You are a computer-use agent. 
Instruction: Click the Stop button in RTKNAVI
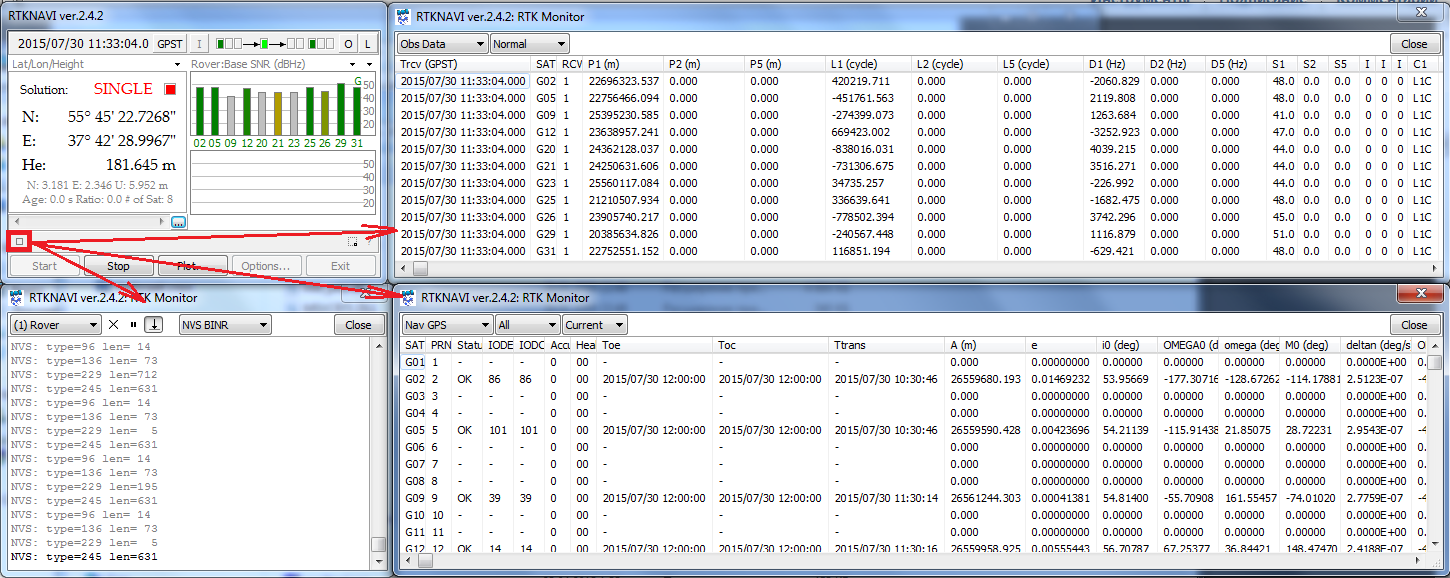[x=119, y=266]
